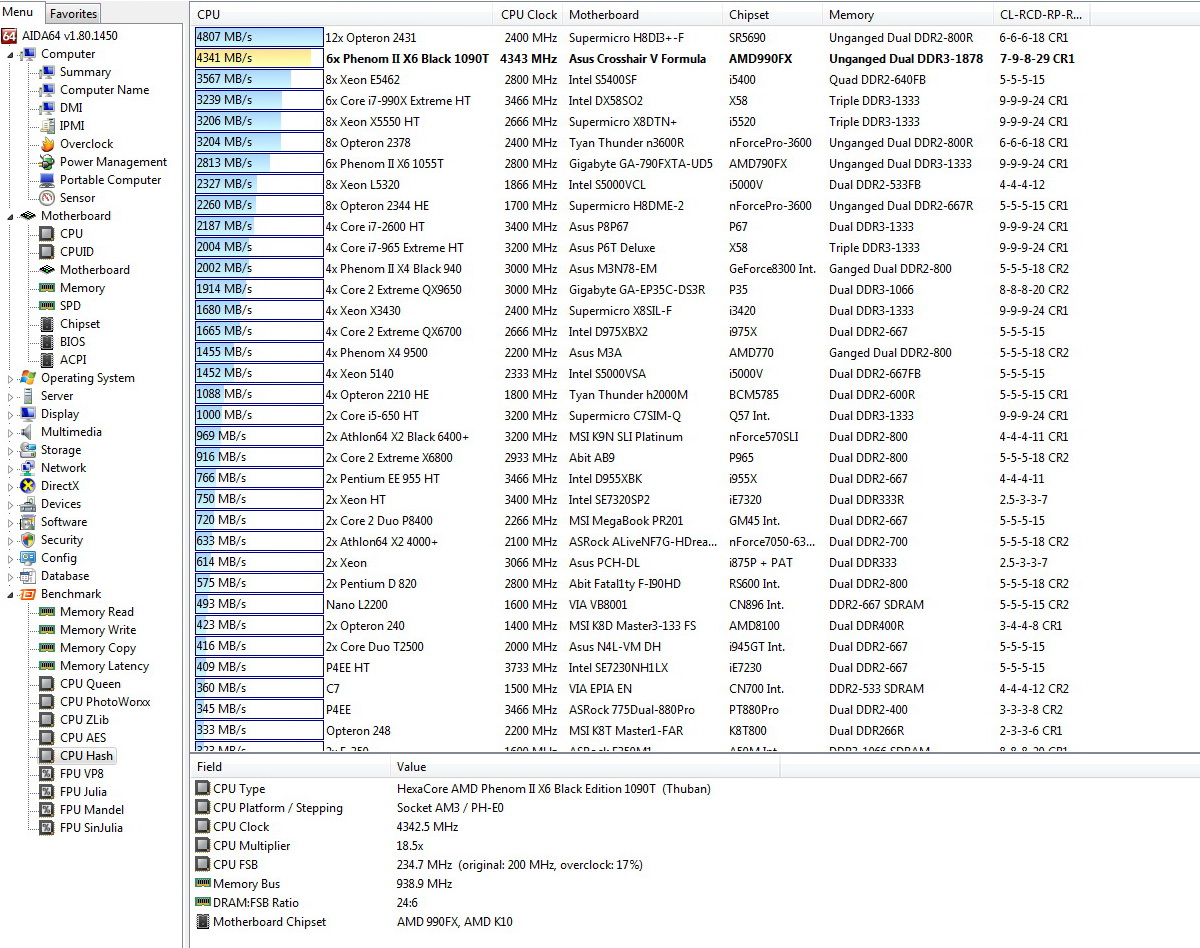Select the CPU Queen benchmark icon
The image size is (1200, 948).
point(47,684)
